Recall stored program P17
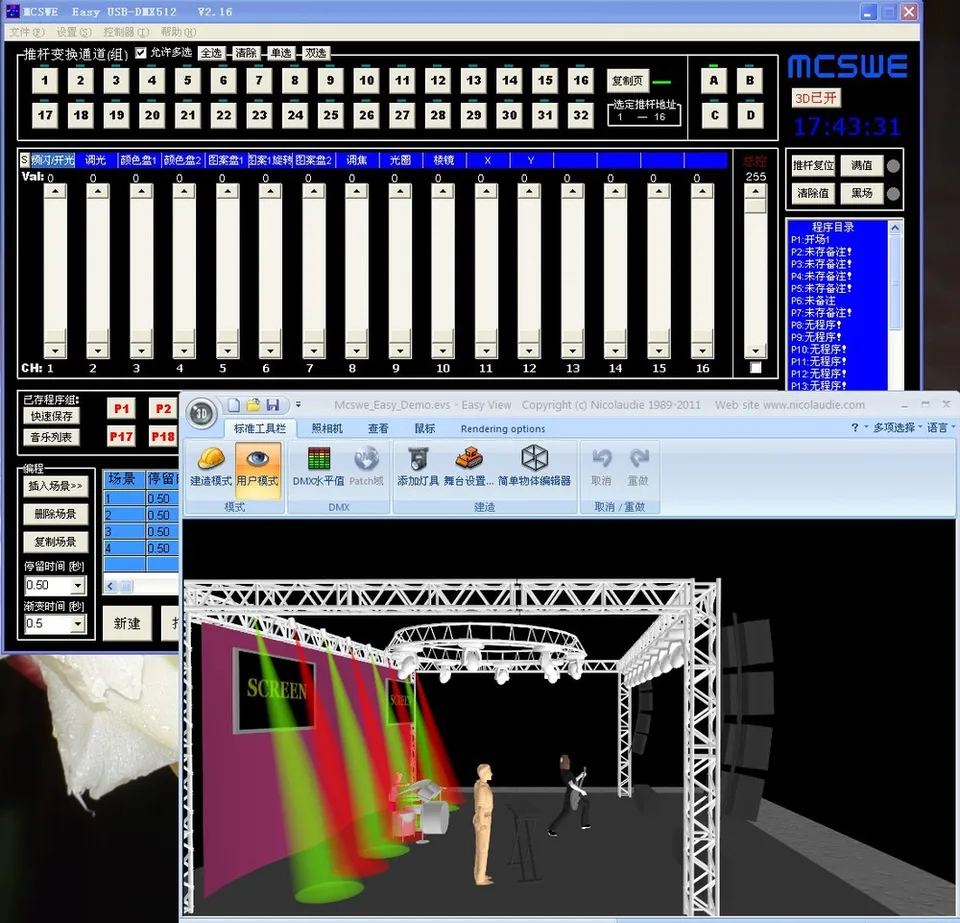Image resolution: width=960 pixels, height=923 pixels. coord(121,436)
